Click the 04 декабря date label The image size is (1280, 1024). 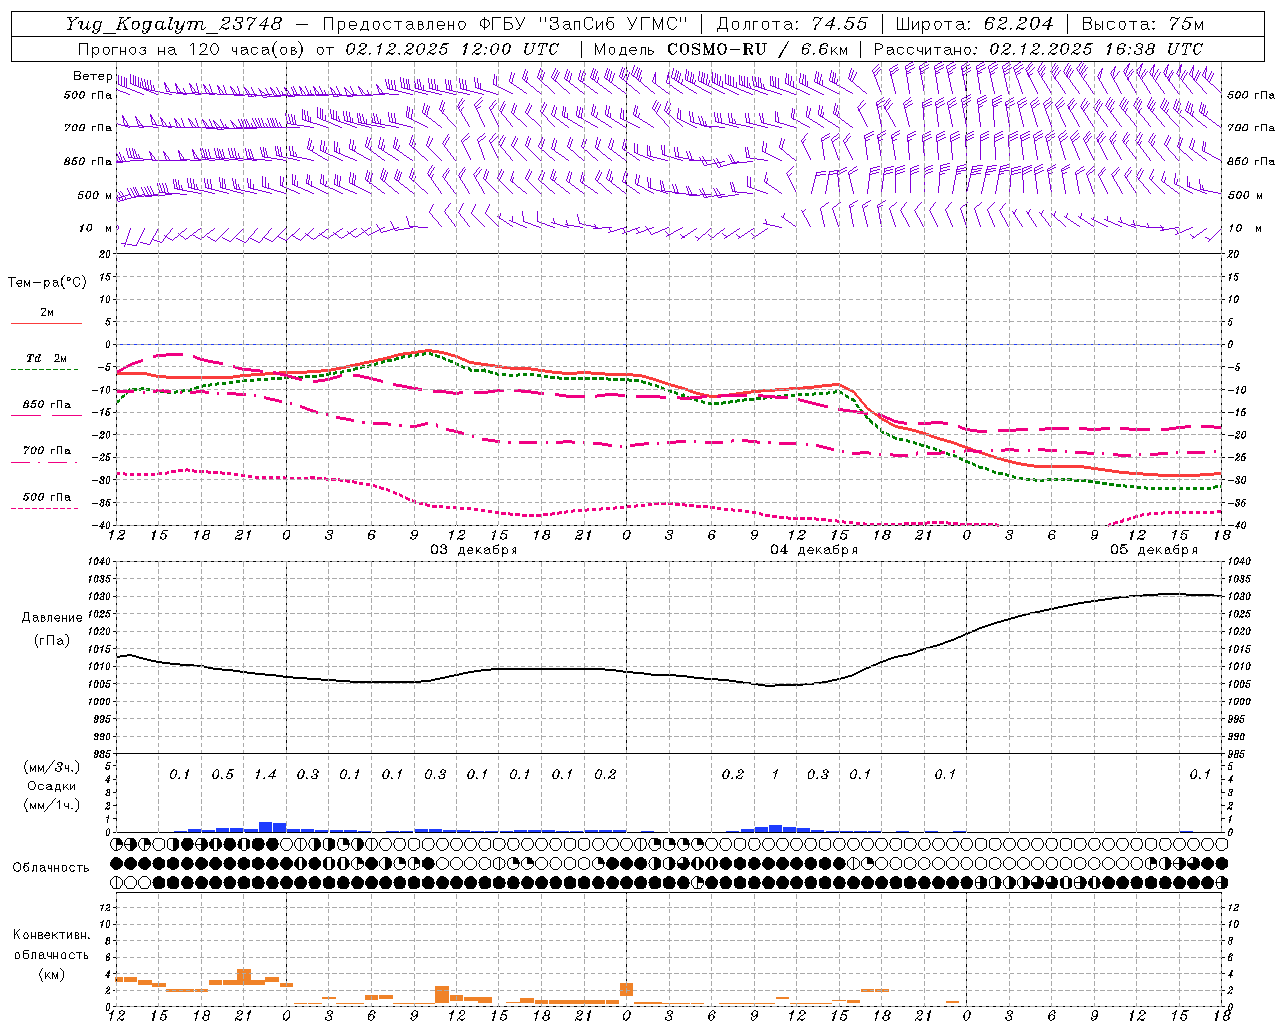(x=814, y=550)
